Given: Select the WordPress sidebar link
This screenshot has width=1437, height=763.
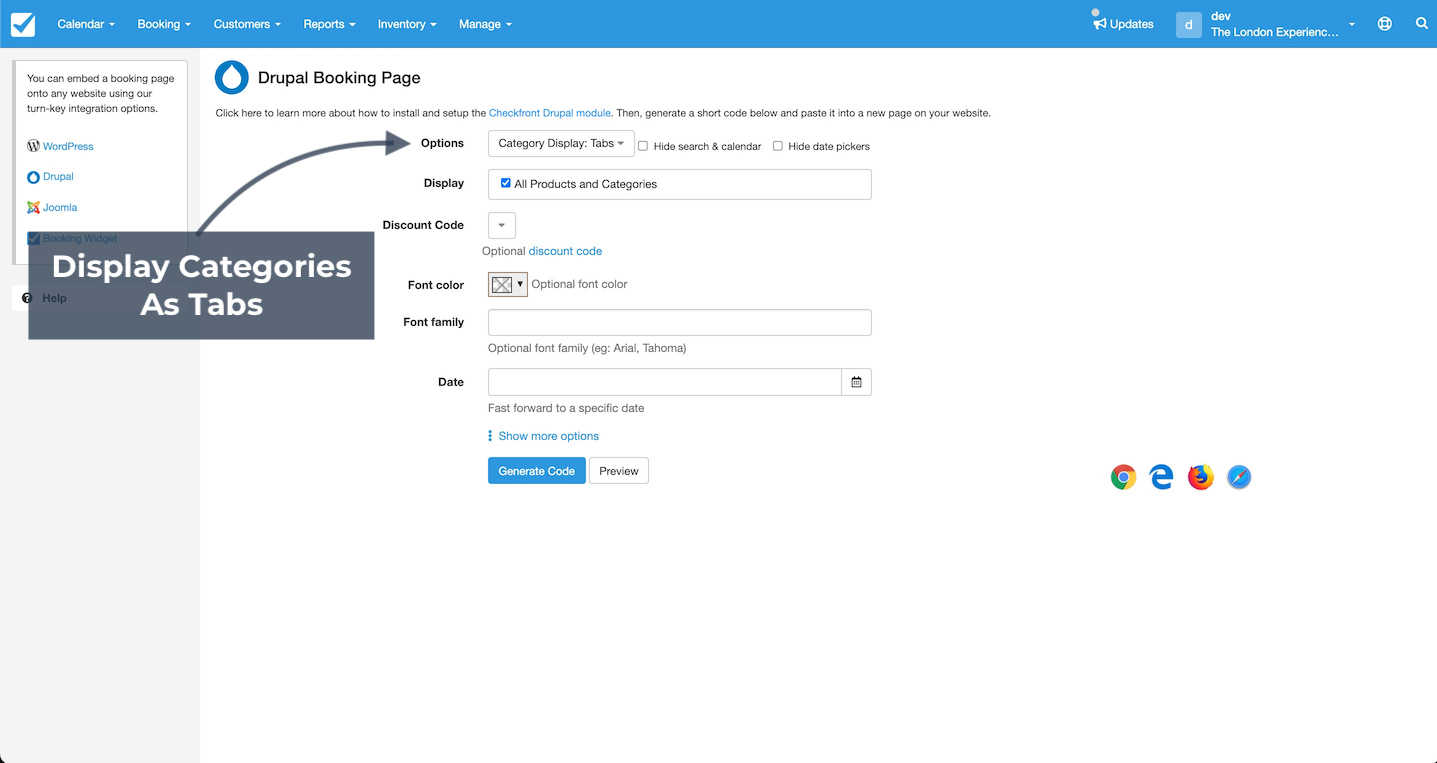Looking at the screenshot, I should tap(68, 146).
